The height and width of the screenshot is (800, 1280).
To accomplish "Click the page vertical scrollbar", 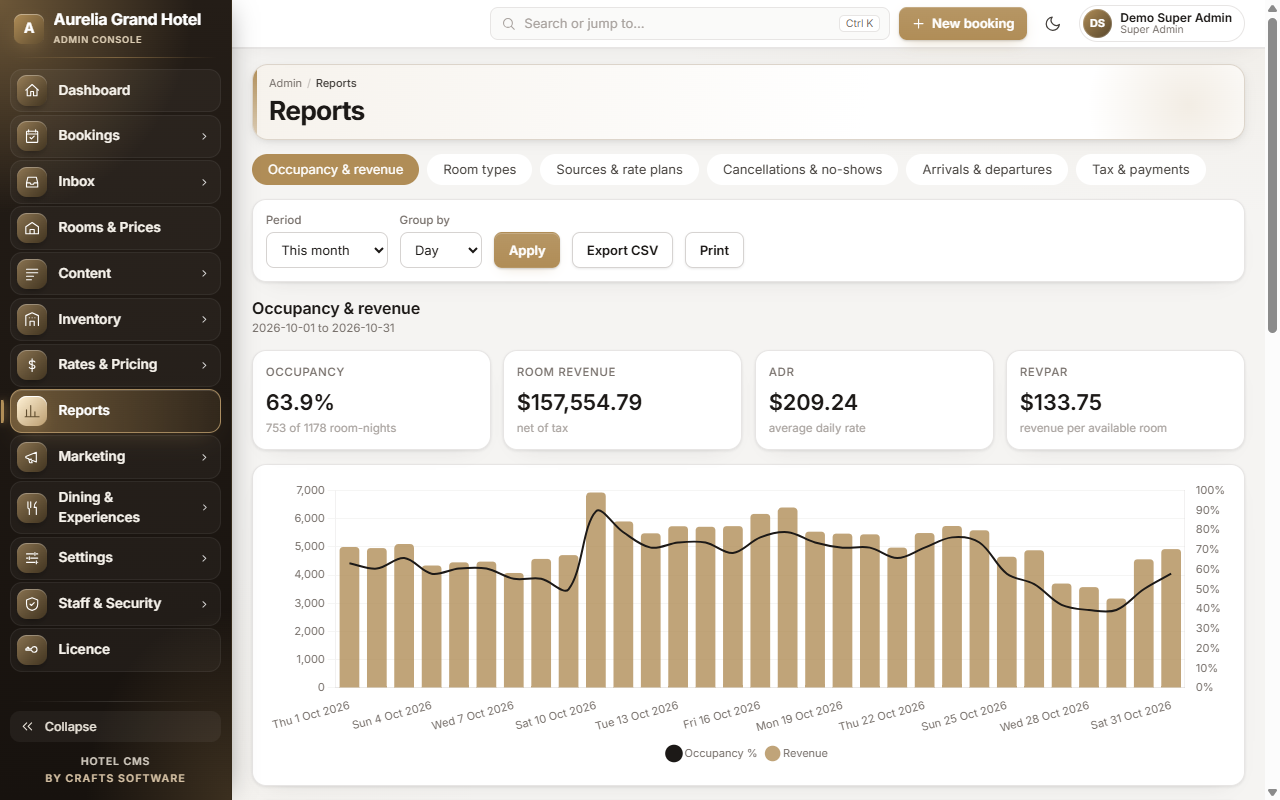I will tap(1272, 175).
